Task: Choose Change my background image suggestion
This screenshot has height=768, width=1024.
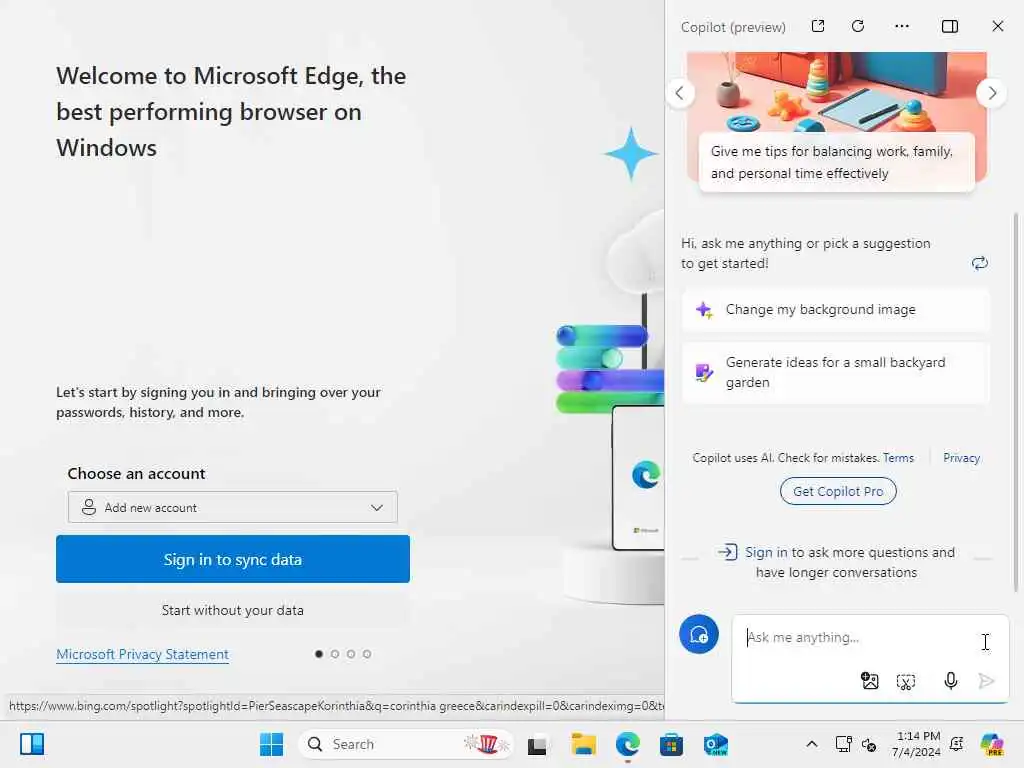Action: 836,310
